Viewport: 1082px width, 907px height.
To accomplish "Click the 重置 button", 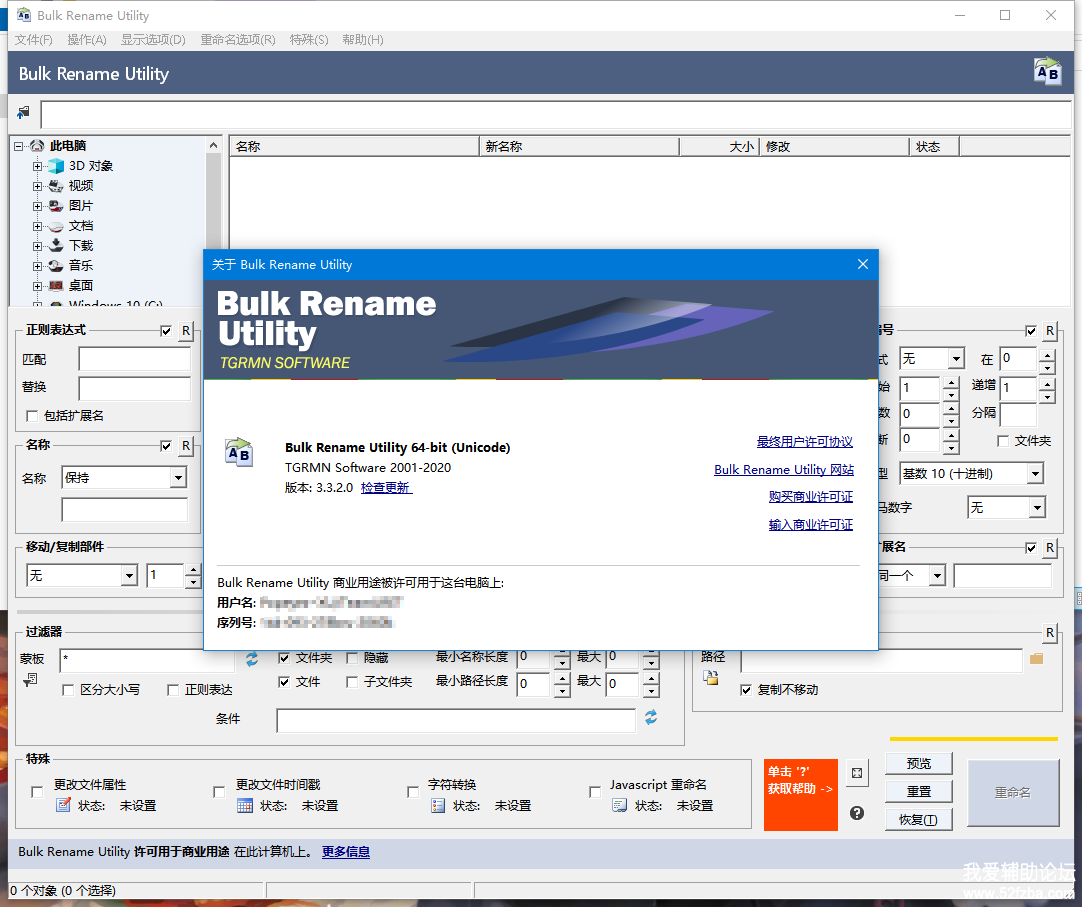I will [918, 792].
